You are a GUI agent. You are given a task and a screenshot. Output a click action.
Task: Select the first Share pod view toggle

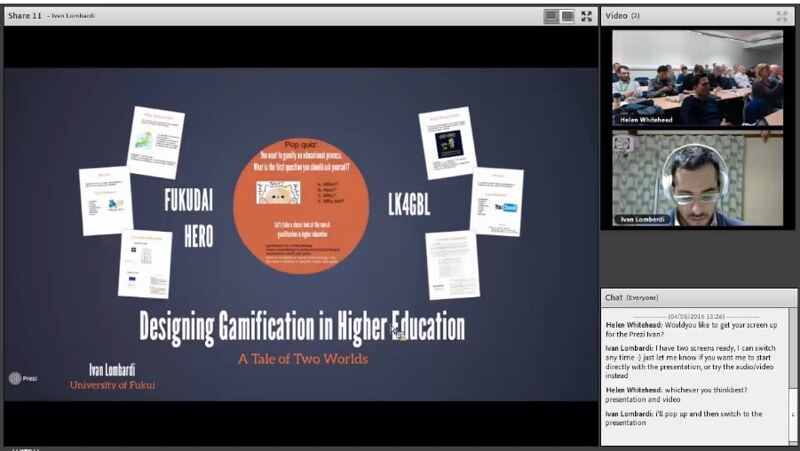pyautogui.click(x=551, y=16)
